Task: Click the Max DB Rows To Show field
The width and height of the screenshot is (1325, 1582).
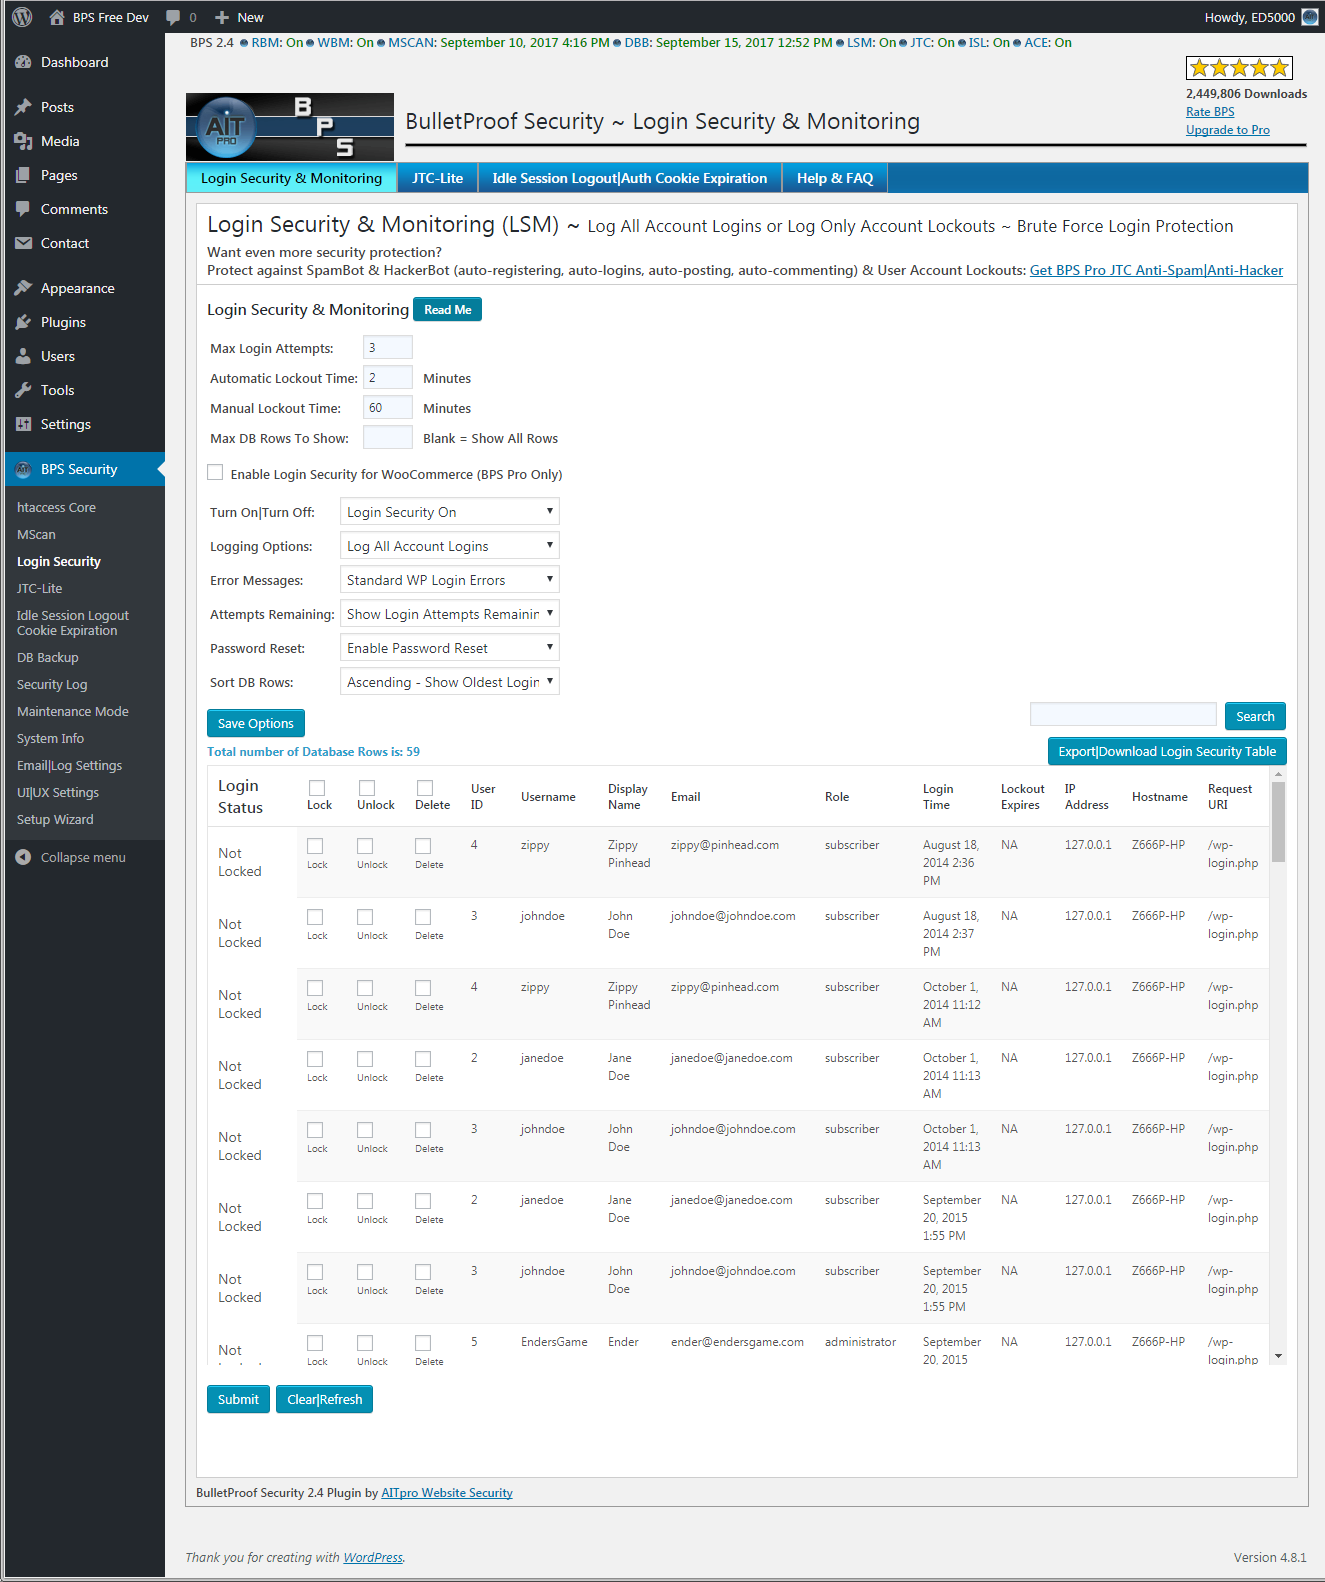Action: [x=388, y=437]
